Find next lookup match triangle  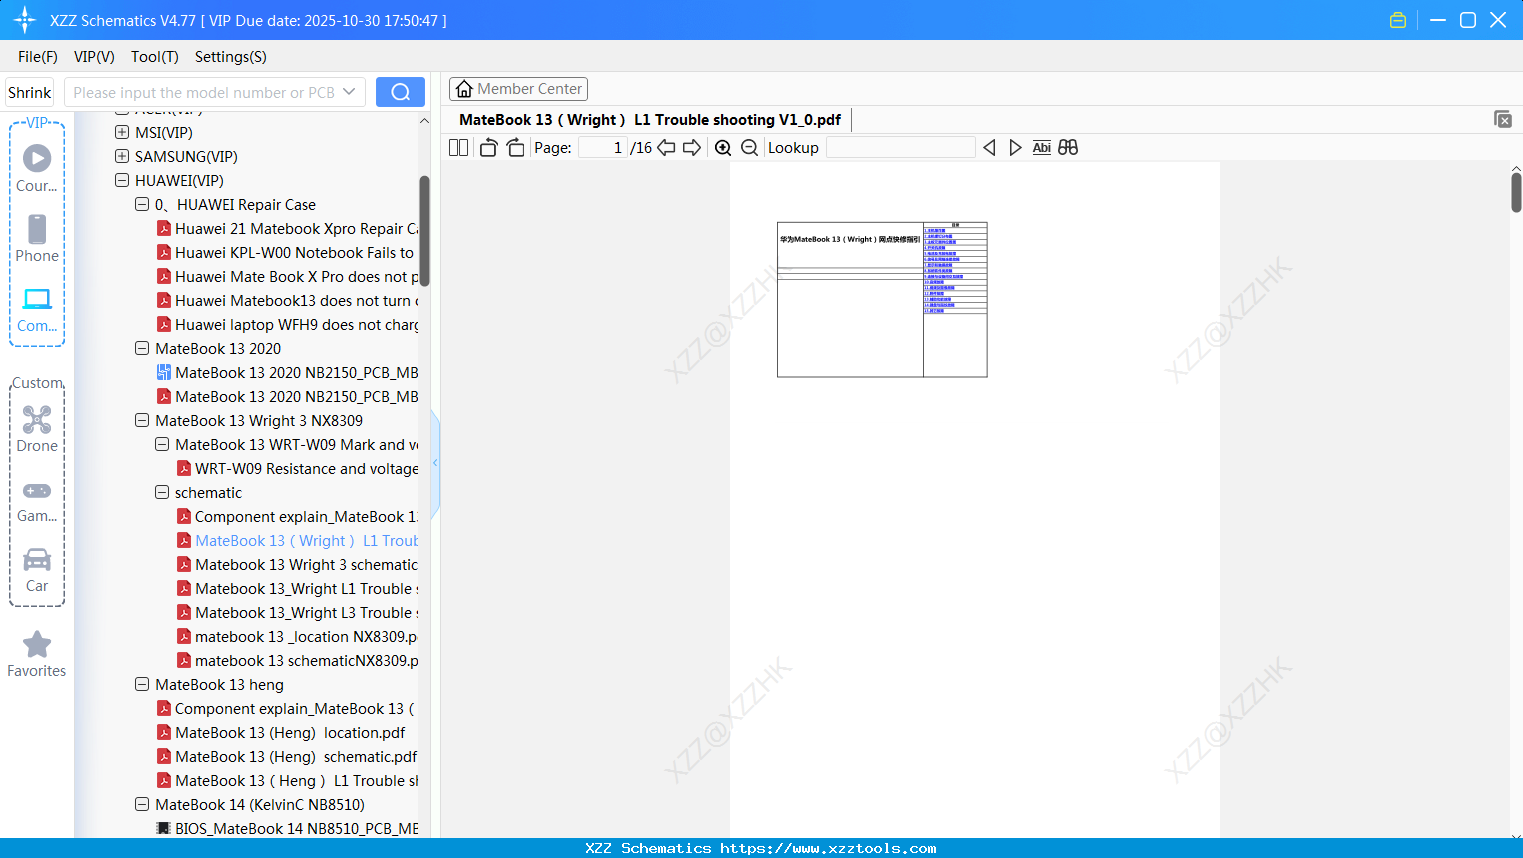1015,148
